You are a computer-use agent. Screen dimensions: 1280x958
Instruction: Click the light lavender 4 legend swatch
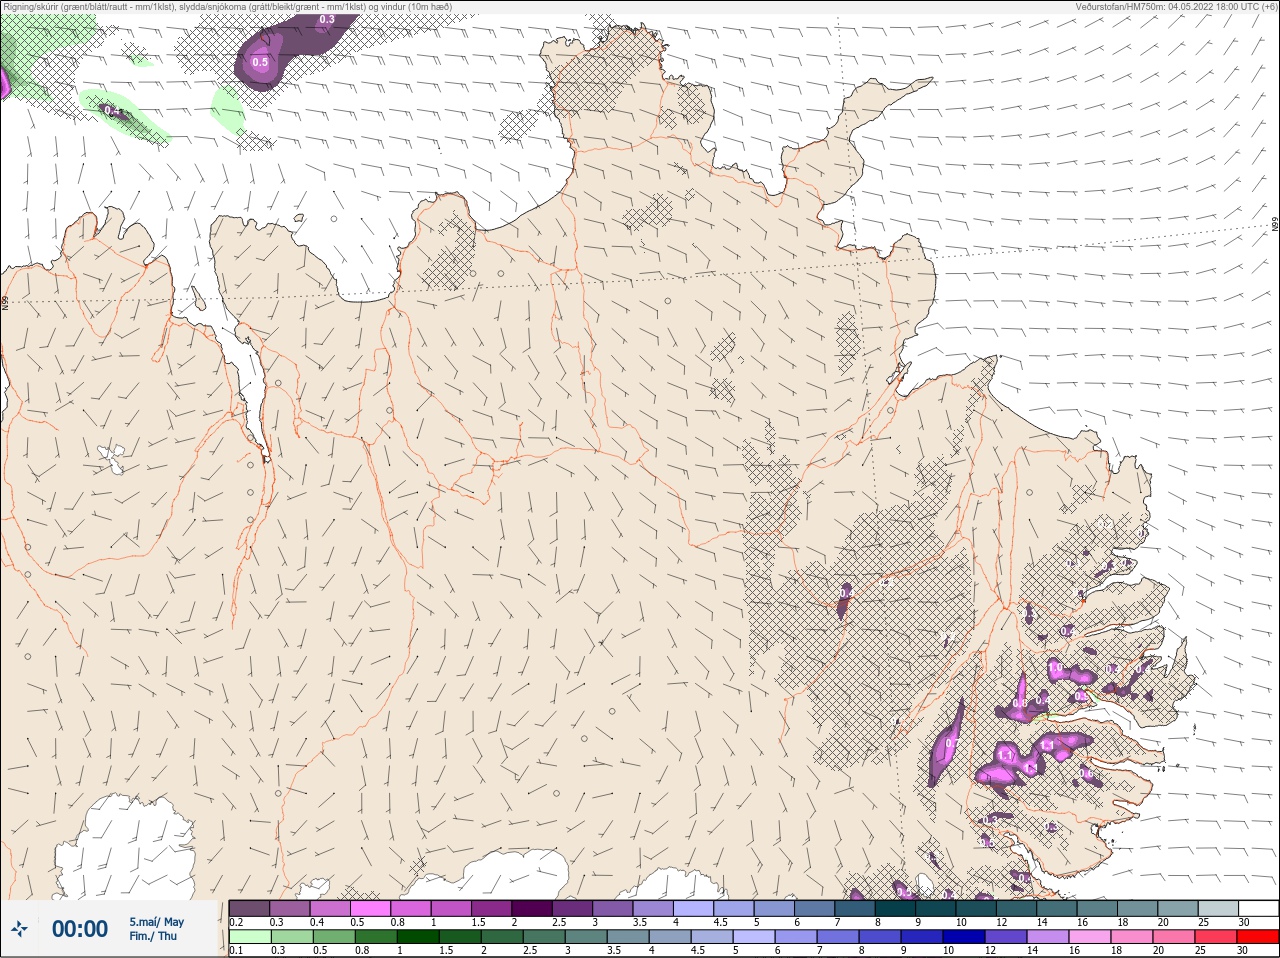[x=694, y=908]
